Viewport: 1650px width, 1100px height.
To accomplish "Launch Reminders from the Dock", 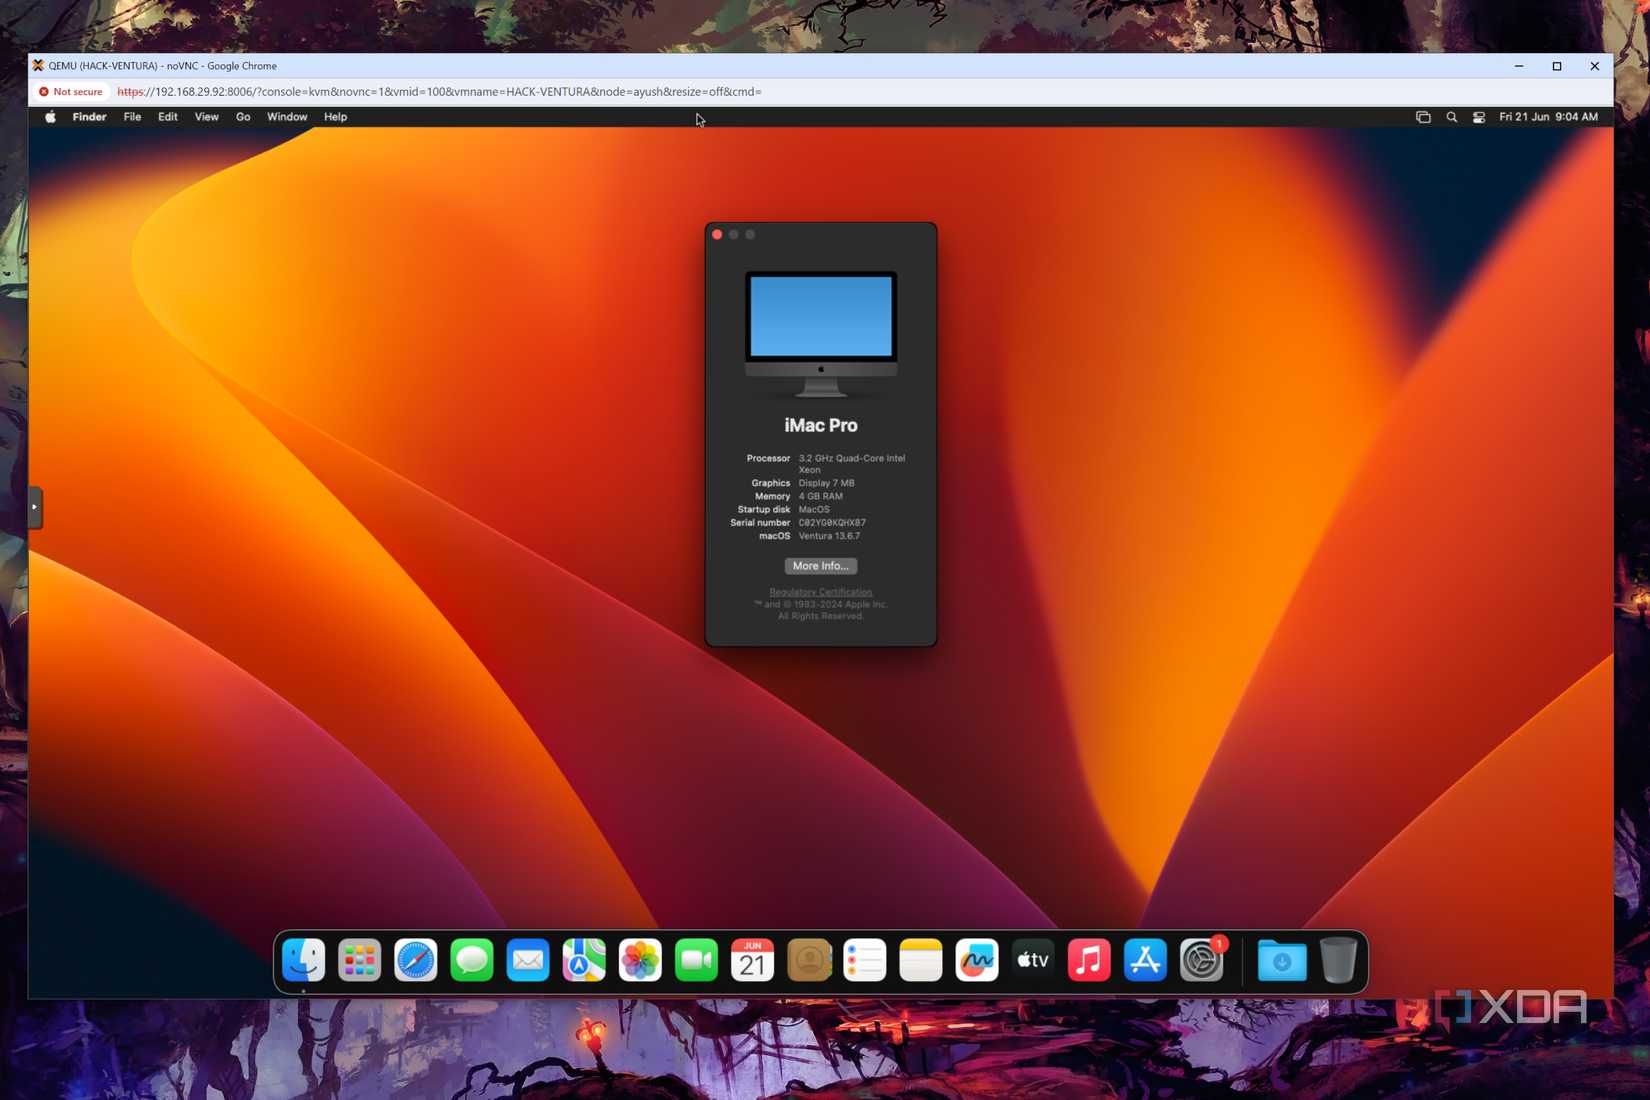I will pyautogui.click(x=865, y=961).
